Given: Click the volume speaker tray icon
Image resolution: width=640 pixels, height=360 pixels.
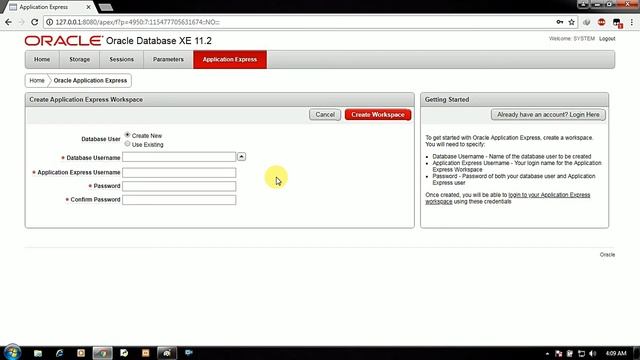Looking at the screenshot, I should tap(593, 353).
